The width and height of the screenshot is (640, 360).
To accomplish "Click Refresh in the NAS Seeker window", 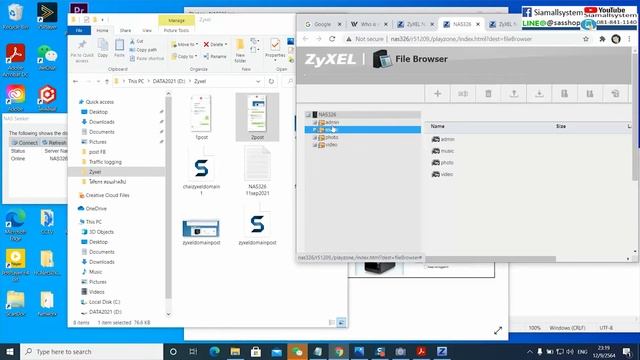I will coord(54,142).
